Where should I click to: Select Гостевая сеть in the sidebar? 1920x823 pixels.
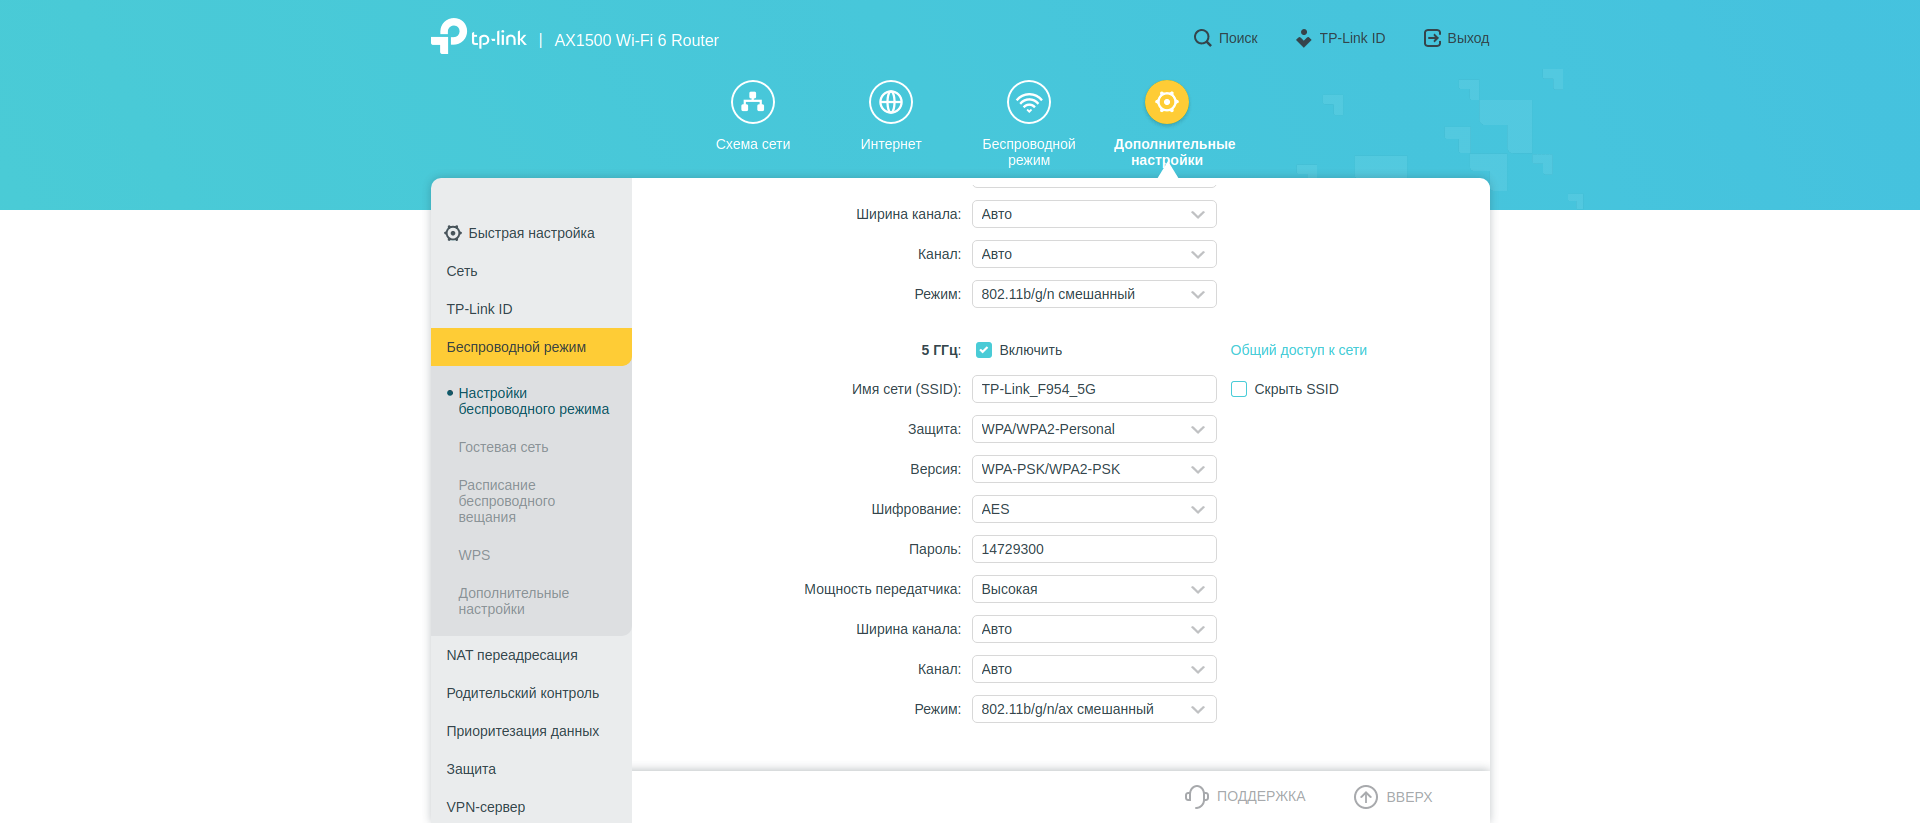503,447
